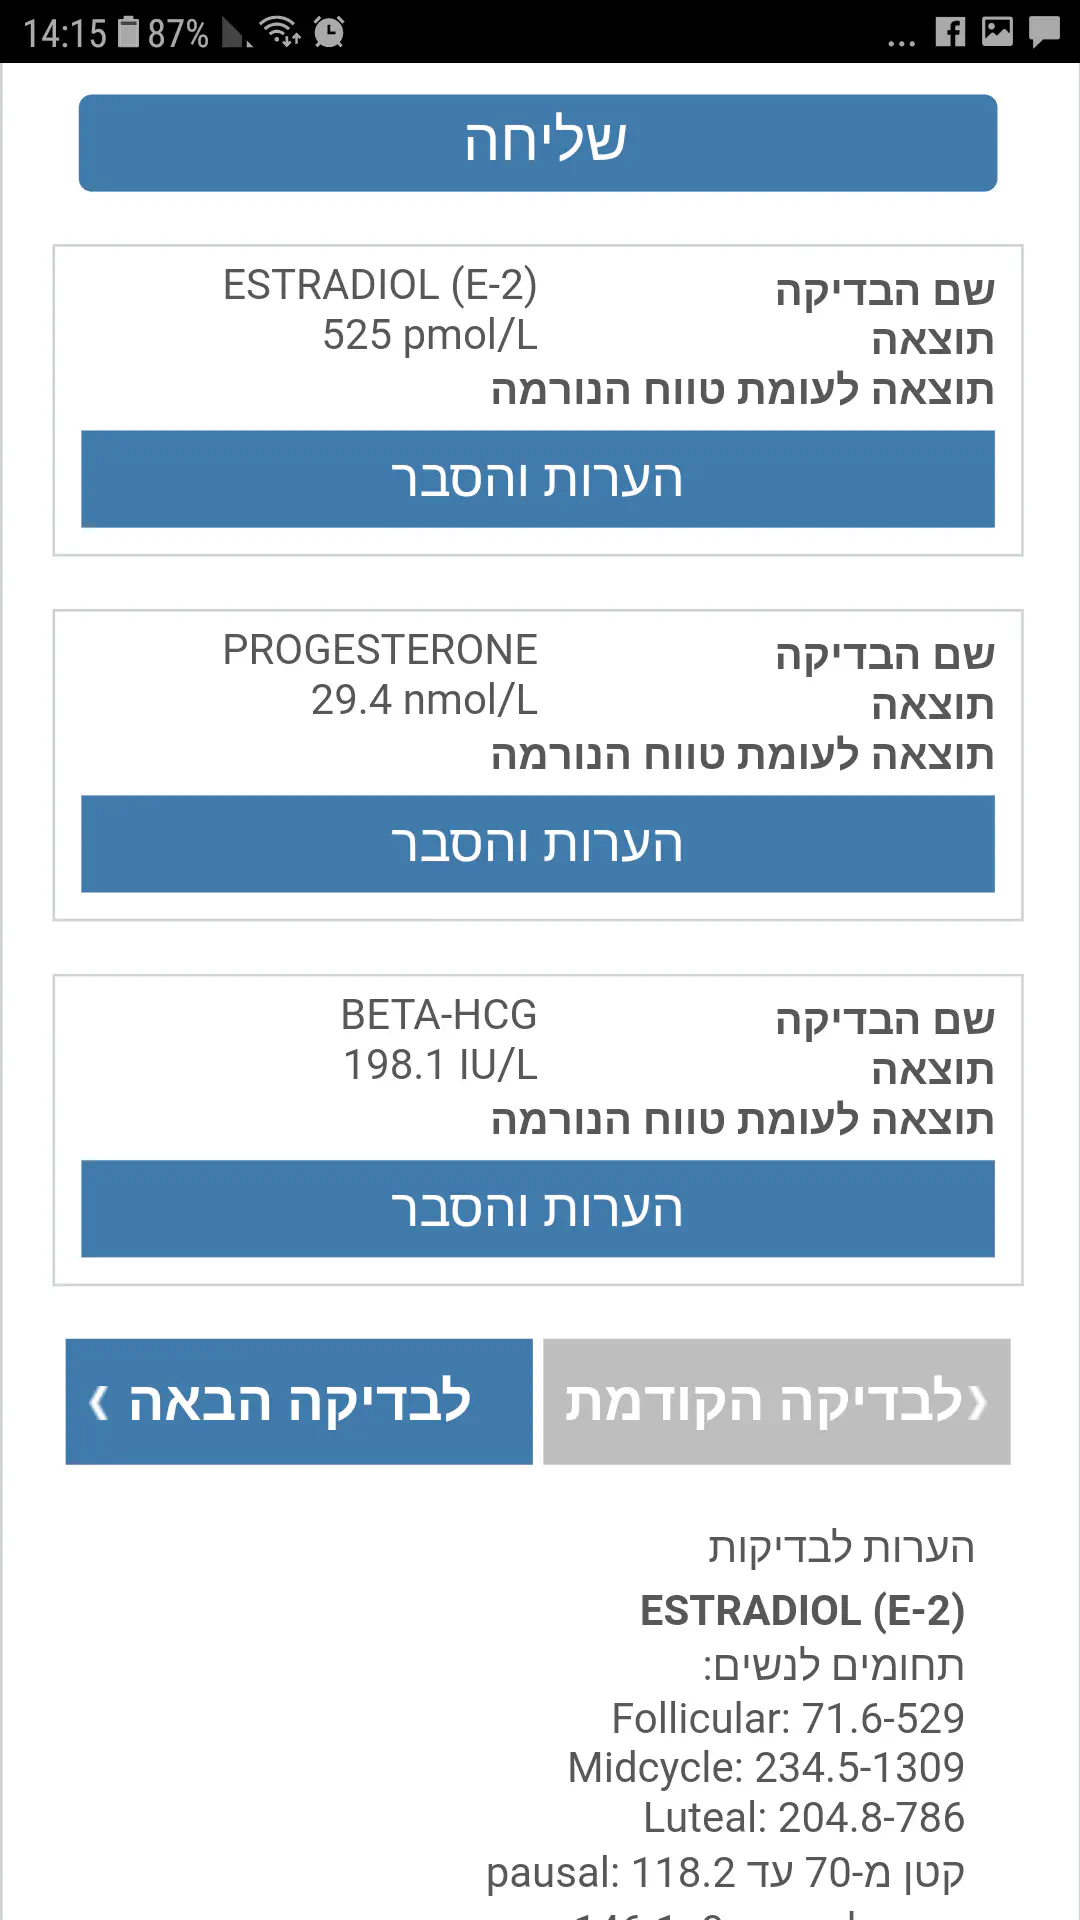The image size is (1080, 1920).
Task: Tap the 14:15 clock in status bar
Action: point(65,34)
